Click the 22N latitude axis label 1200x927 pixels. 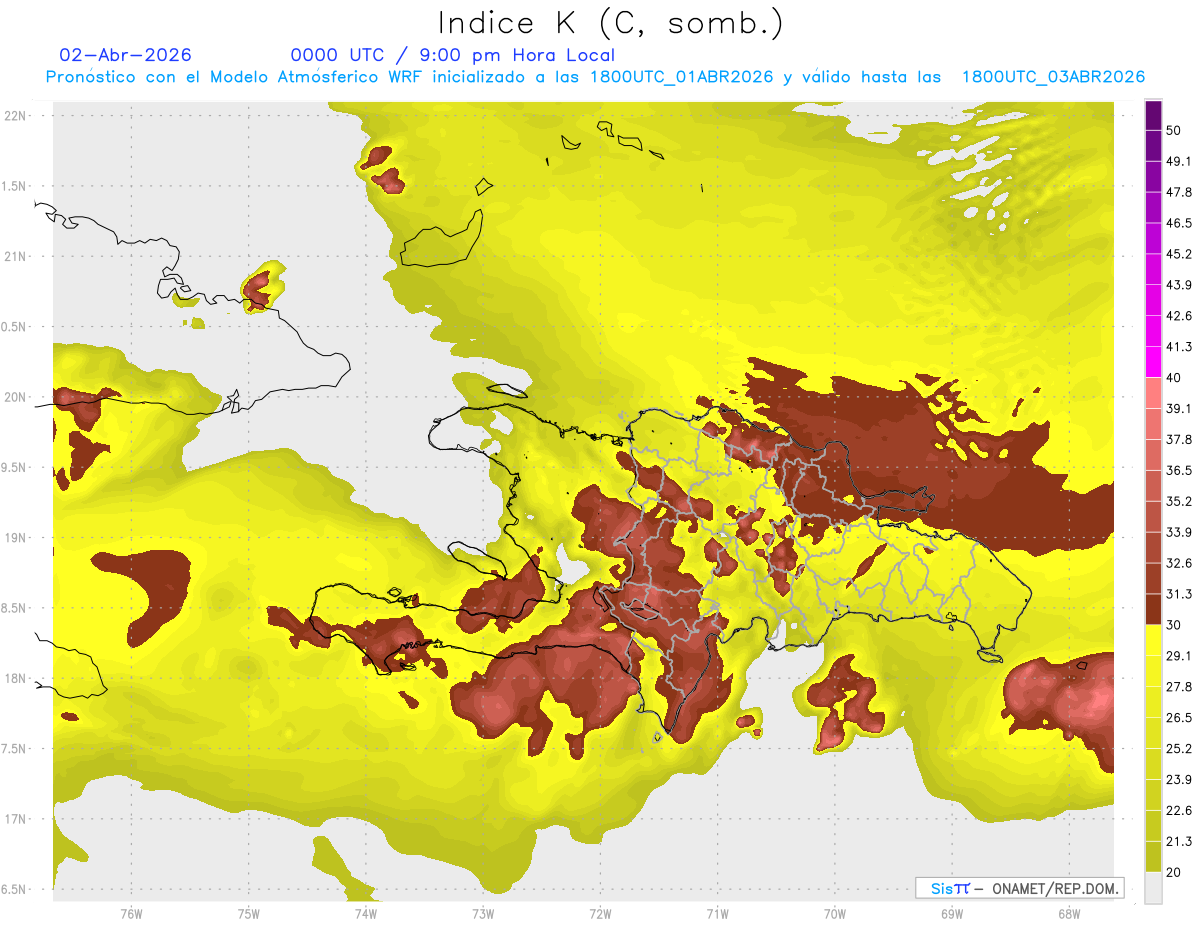click(17, 115)
